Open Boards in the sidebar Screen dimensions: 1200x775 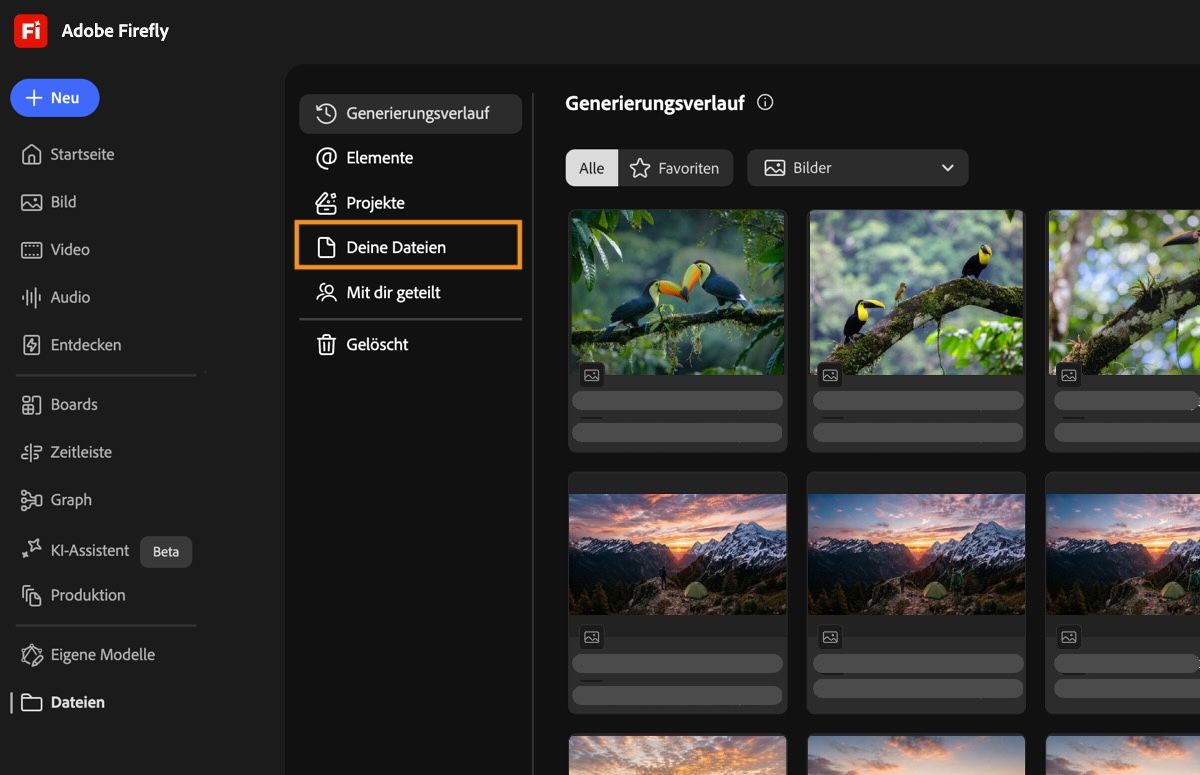coord(60,405)
